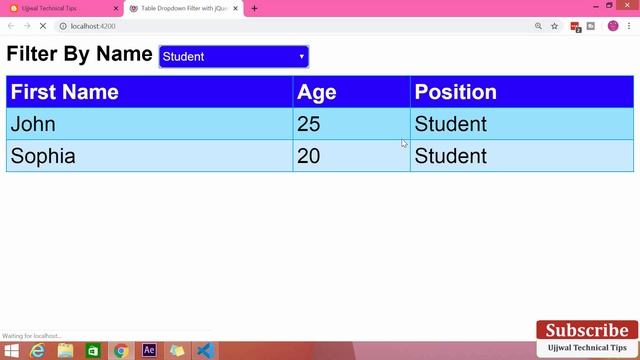Go forward to next page

(x=27, y=26)
